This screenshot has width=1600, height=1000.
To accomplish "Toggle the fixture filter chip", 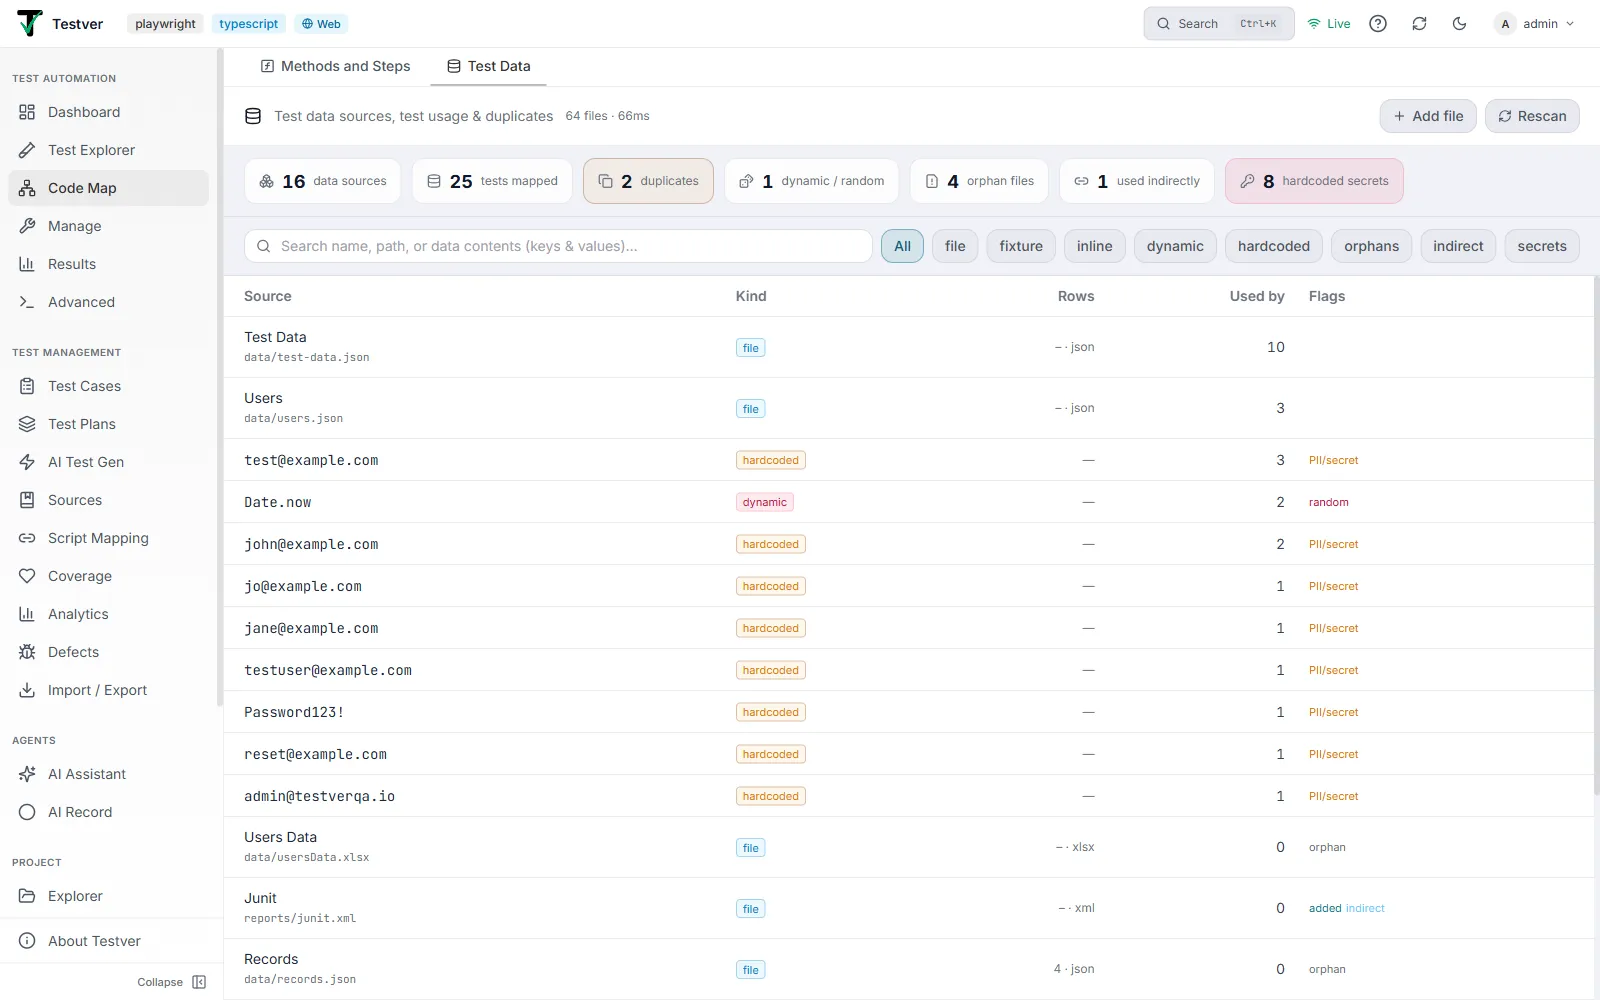I will pos(1021,246).
